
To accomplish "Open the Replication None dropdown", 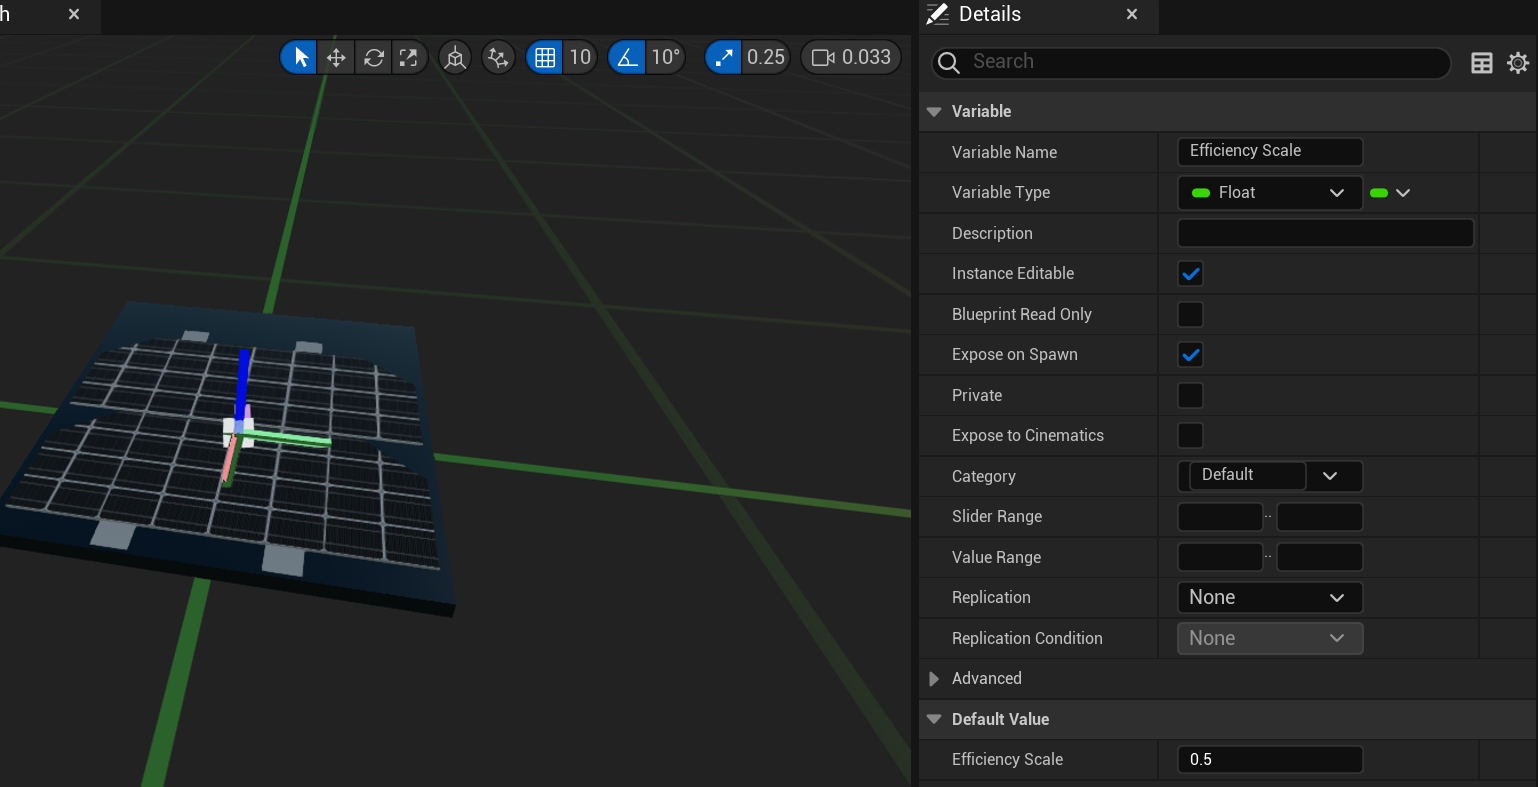I will click(1270, 598).
